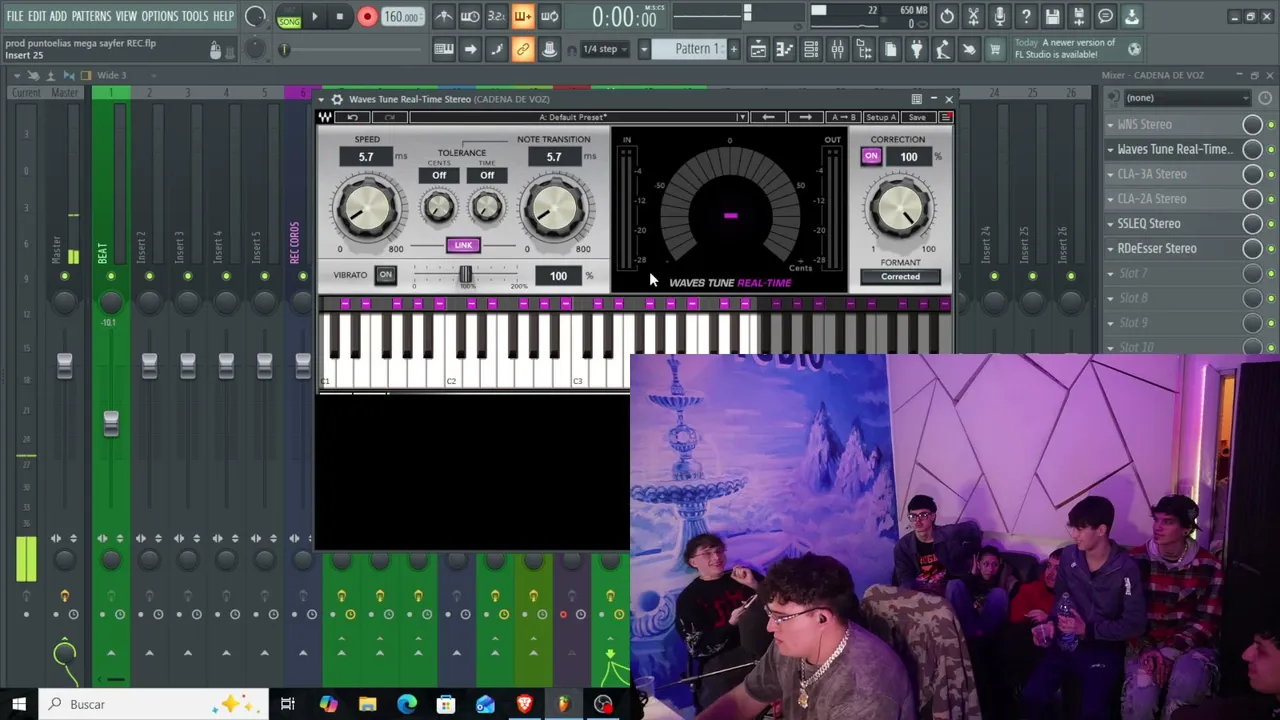
Task: Open the PATTERNS menu
Action: 91,16
